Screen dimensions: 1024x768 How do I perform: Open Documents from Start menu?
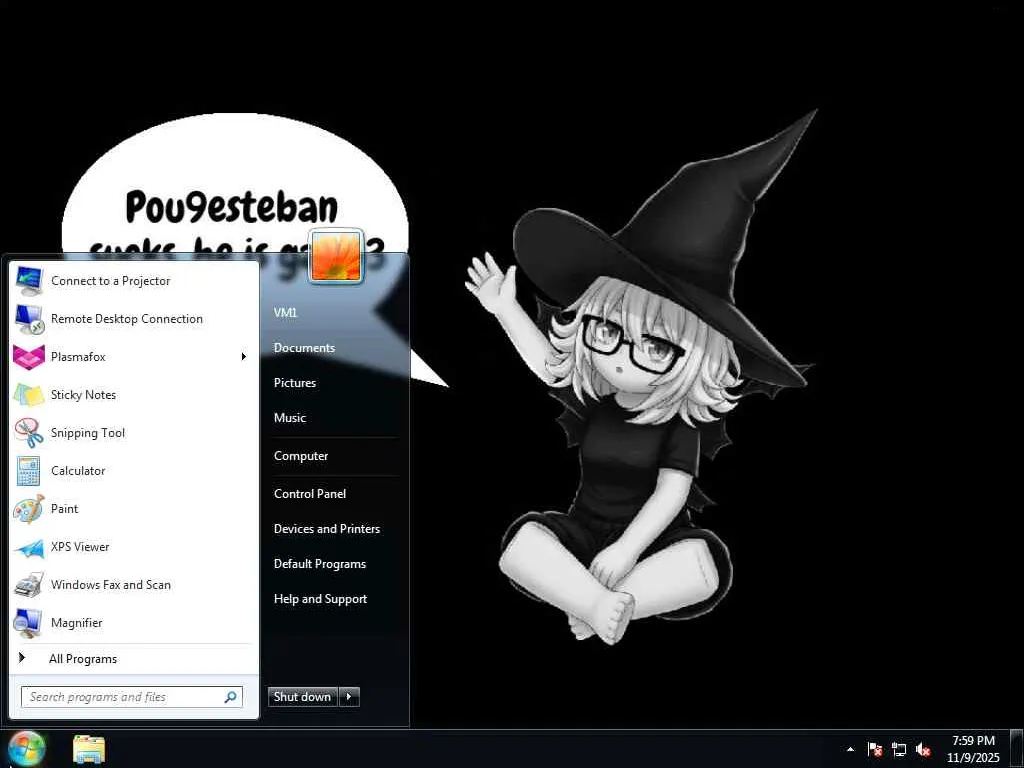tap(304, 348)
